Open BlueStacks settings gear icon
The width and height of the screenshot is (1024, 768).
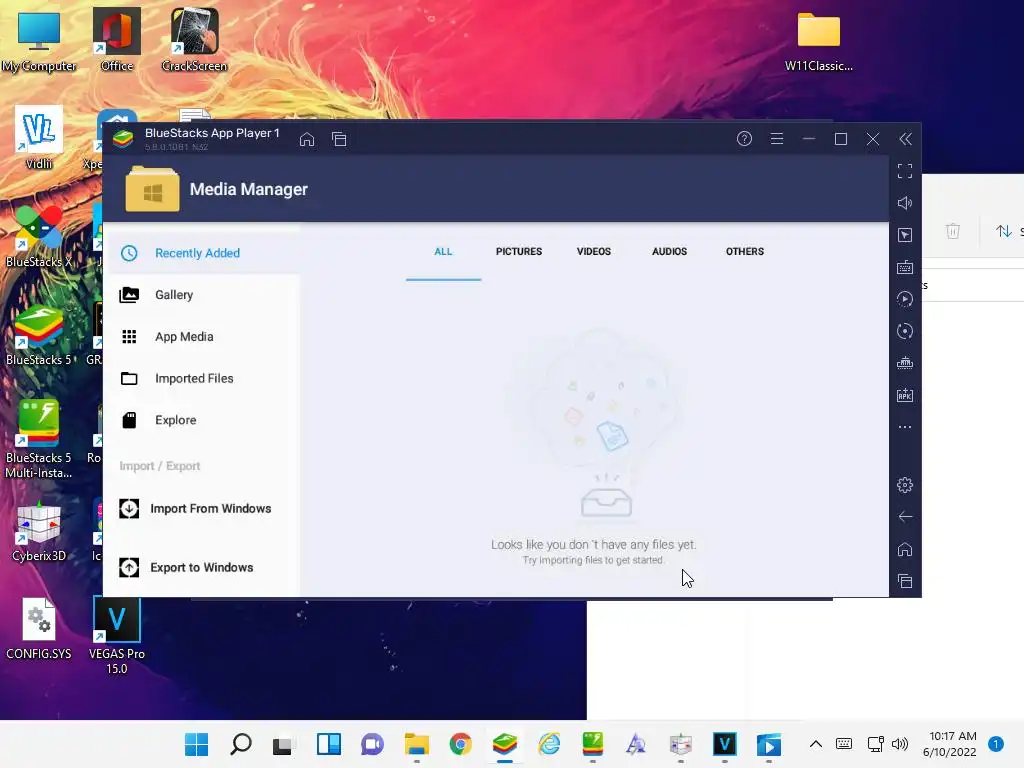point(904,485)
